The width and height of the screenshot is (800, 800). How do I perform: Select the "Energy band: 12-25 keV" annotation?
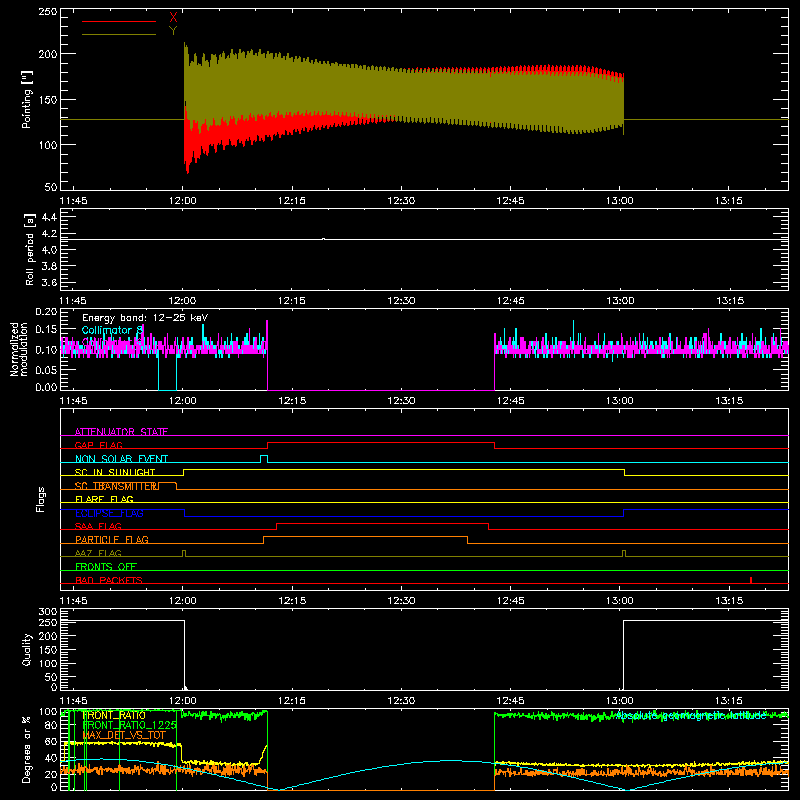coord(145,318)
